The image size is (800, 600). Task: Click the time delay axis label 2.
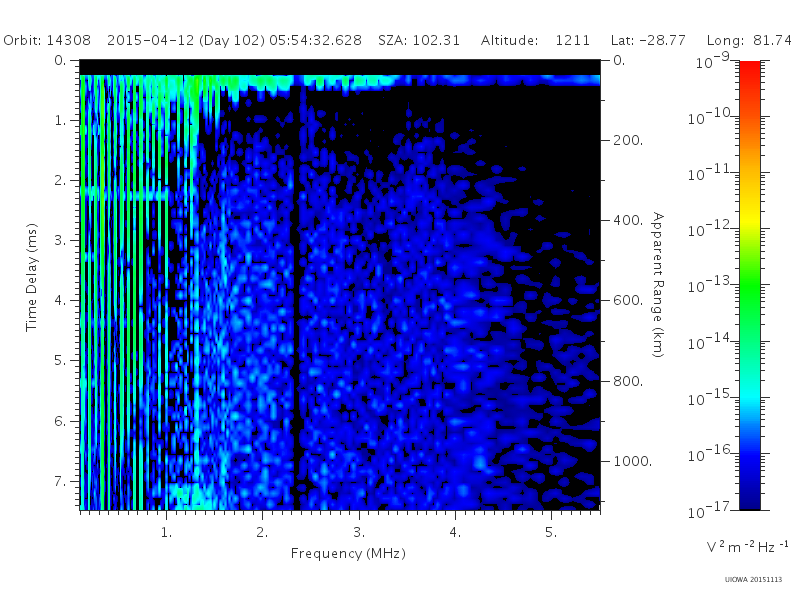[60, 180]
